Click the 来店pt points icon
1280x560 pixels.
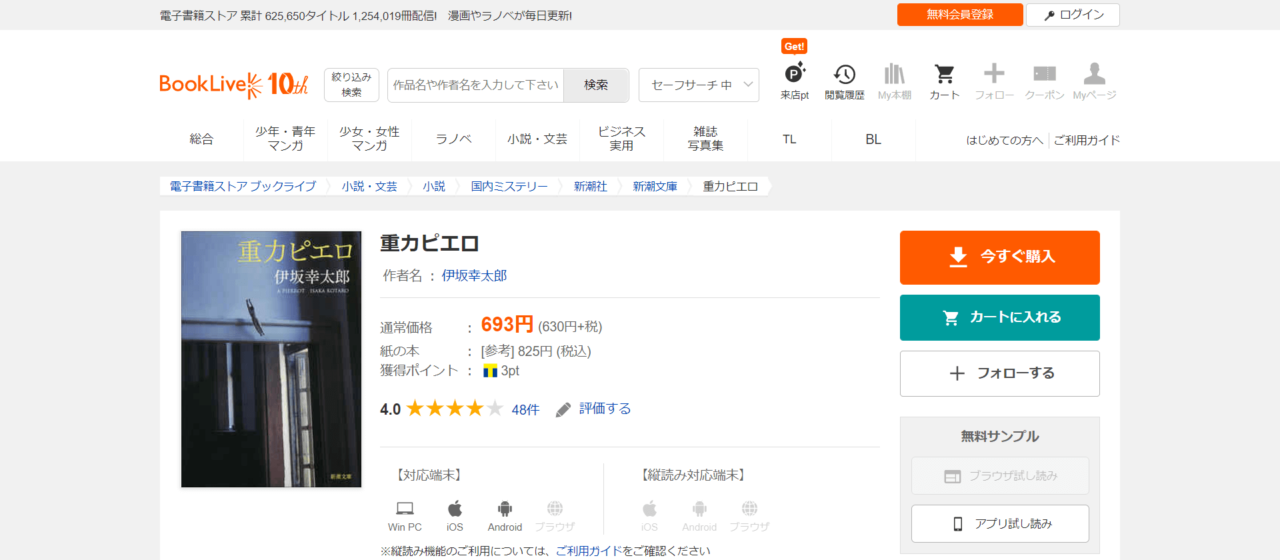pyautogui.click(x=794, y=80)
